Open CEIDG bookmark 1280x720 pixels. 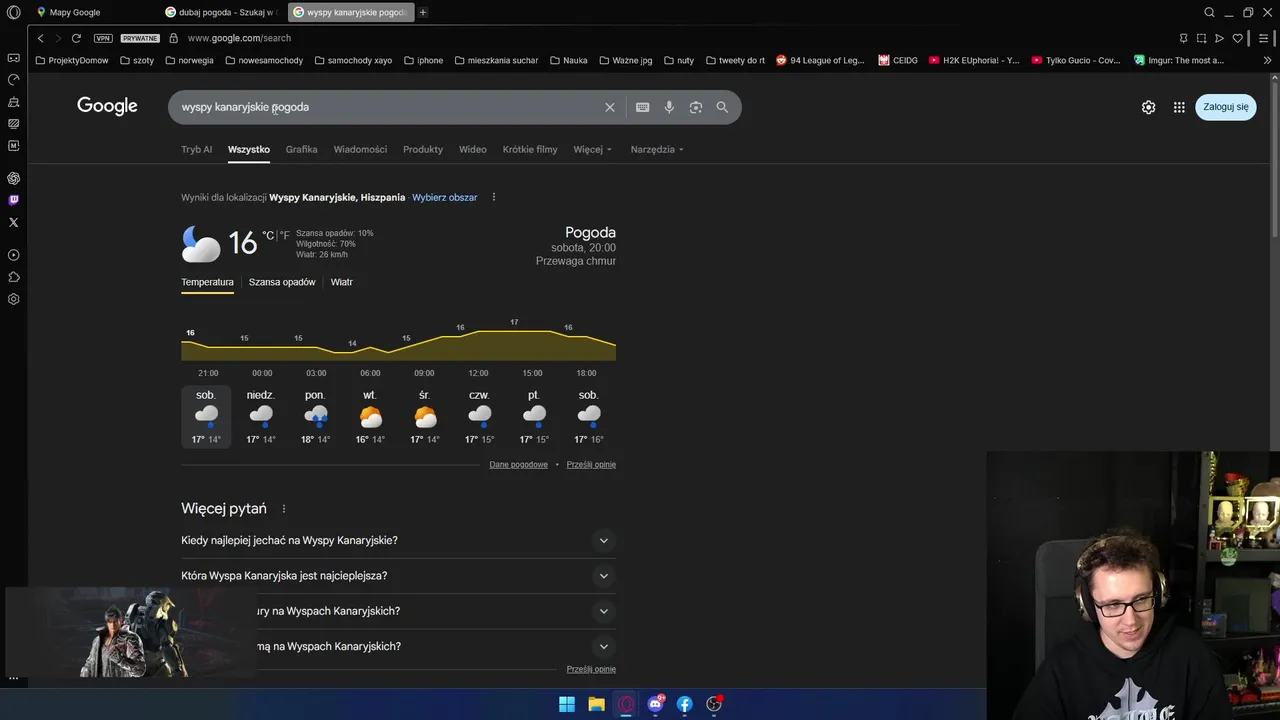[898, 60]
